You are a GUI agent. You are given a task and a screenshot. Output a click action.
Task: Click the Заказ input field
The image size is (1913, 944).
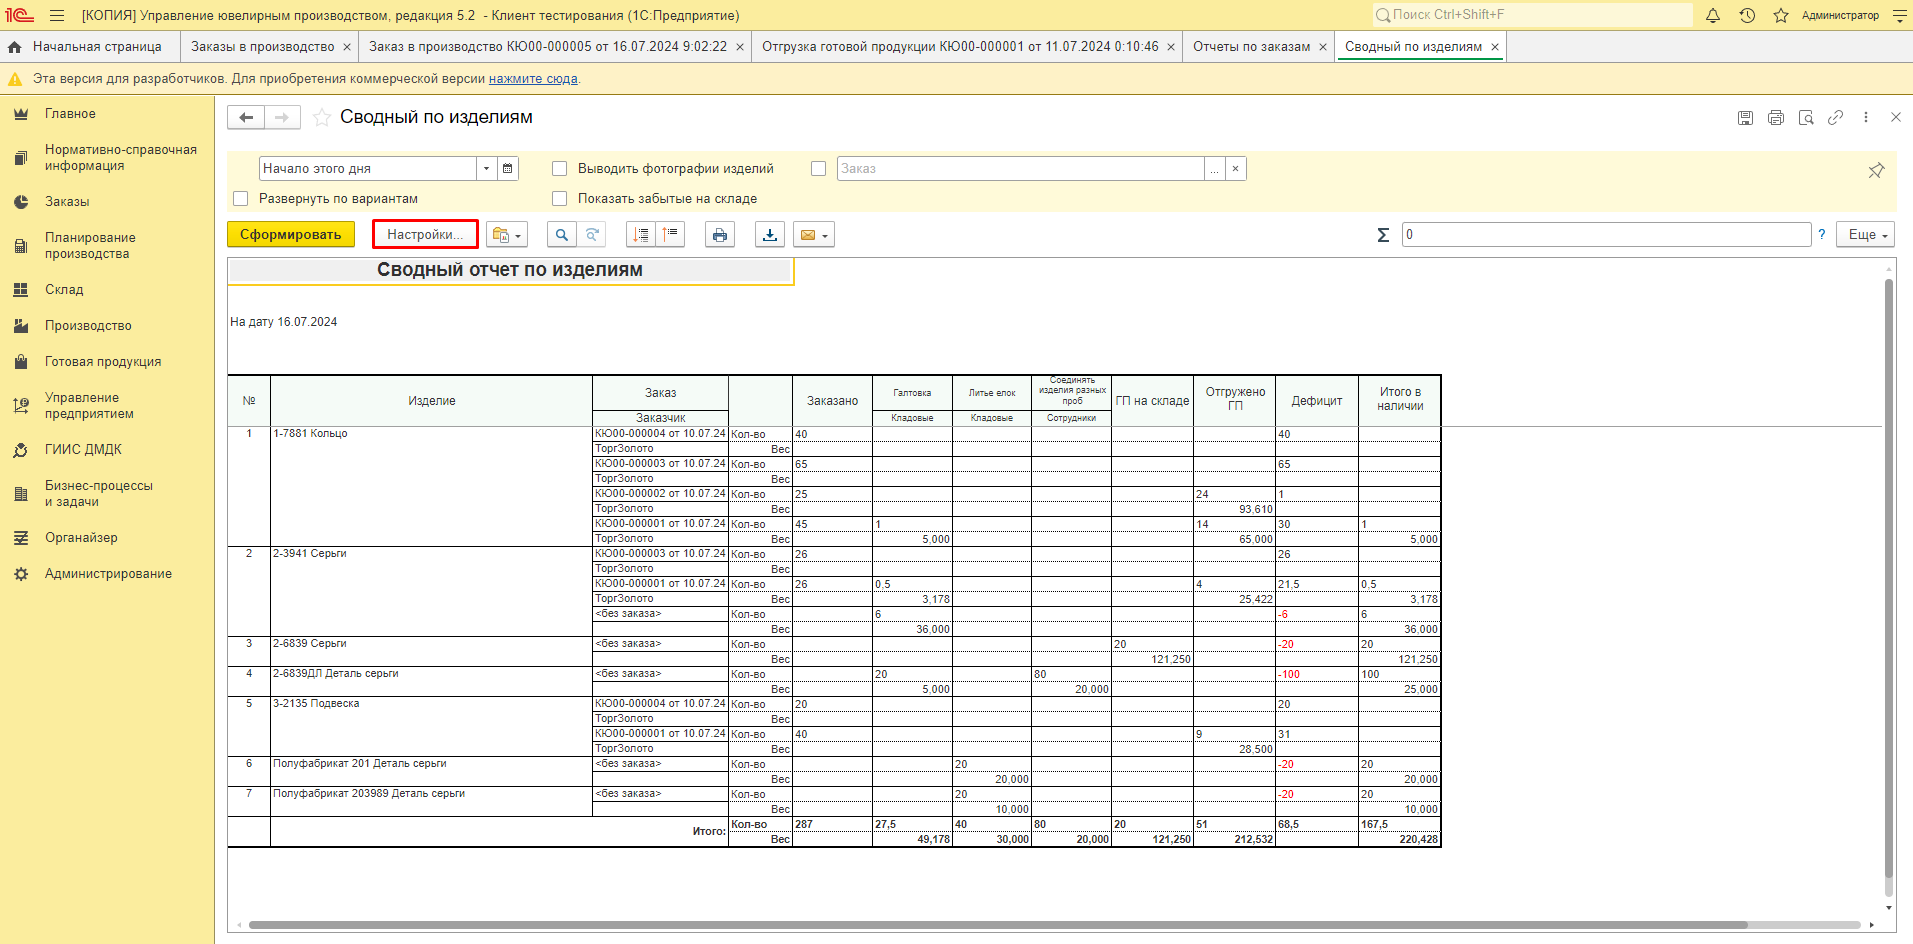click(x=1020, y=169)
